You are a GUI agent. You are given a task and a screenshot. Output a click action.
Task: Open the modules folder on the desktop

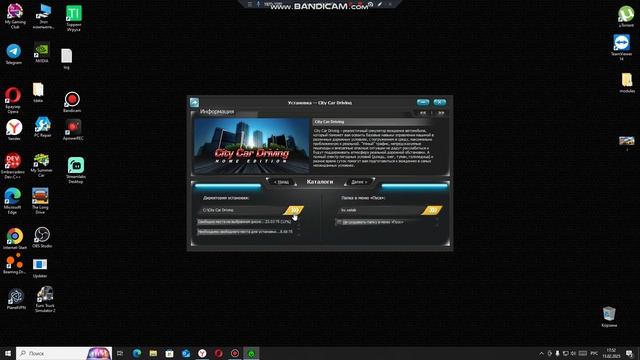point(627,83)
